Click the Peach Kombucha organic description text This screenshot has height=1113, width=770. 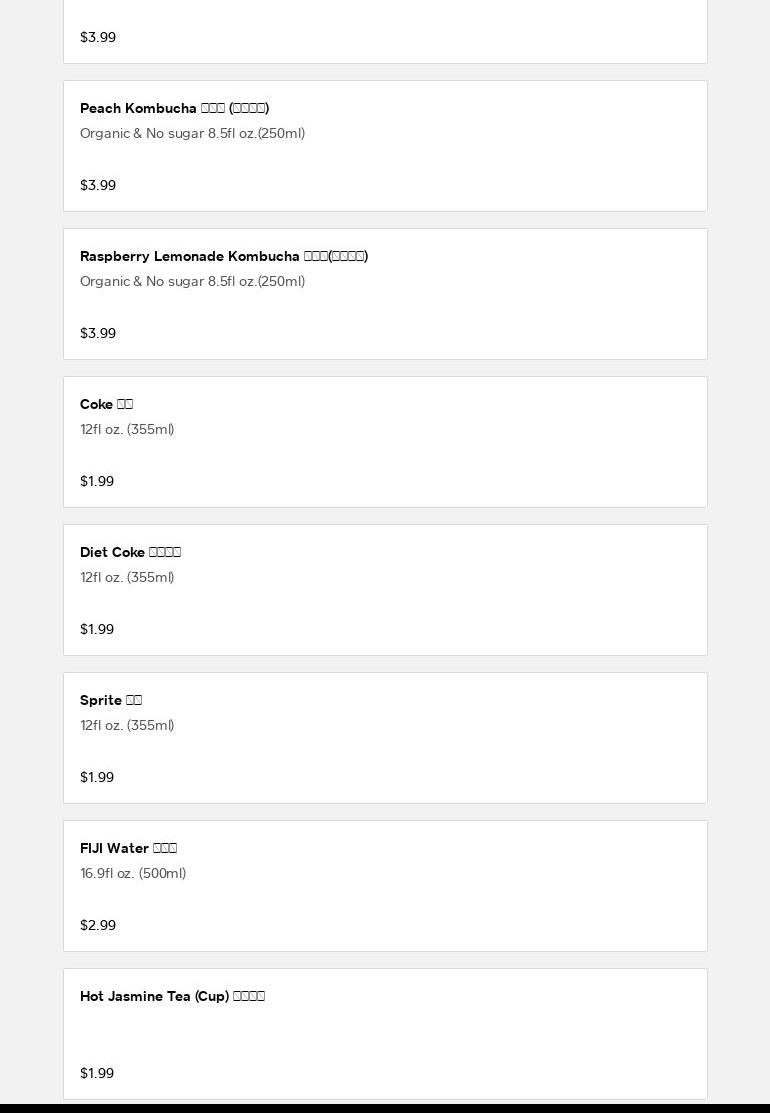coord(192,133)
